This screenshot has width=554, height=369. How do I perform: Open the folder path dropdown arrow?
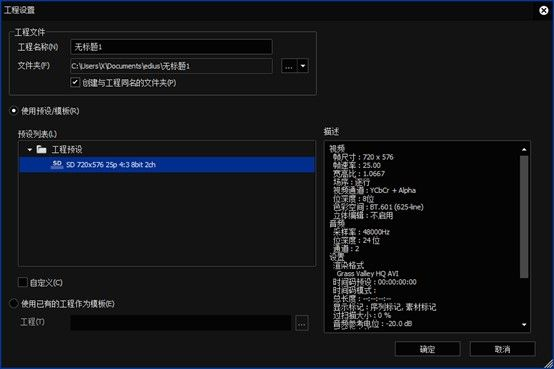pyautogui.click(x=303, y=66)
